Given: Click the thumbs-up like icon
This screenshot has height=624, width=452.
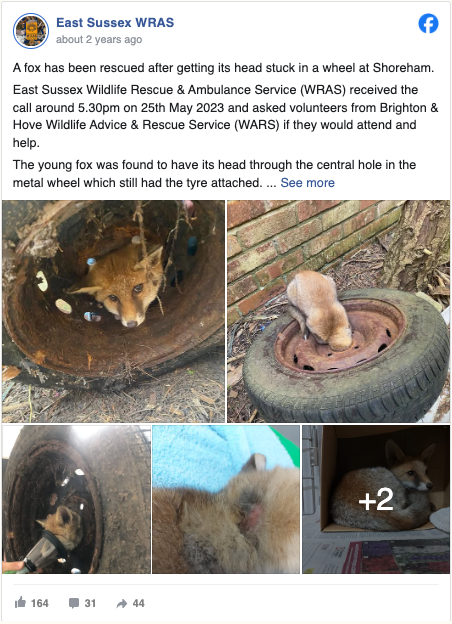Looking at the screenshot, I should [x=20, y=603].
